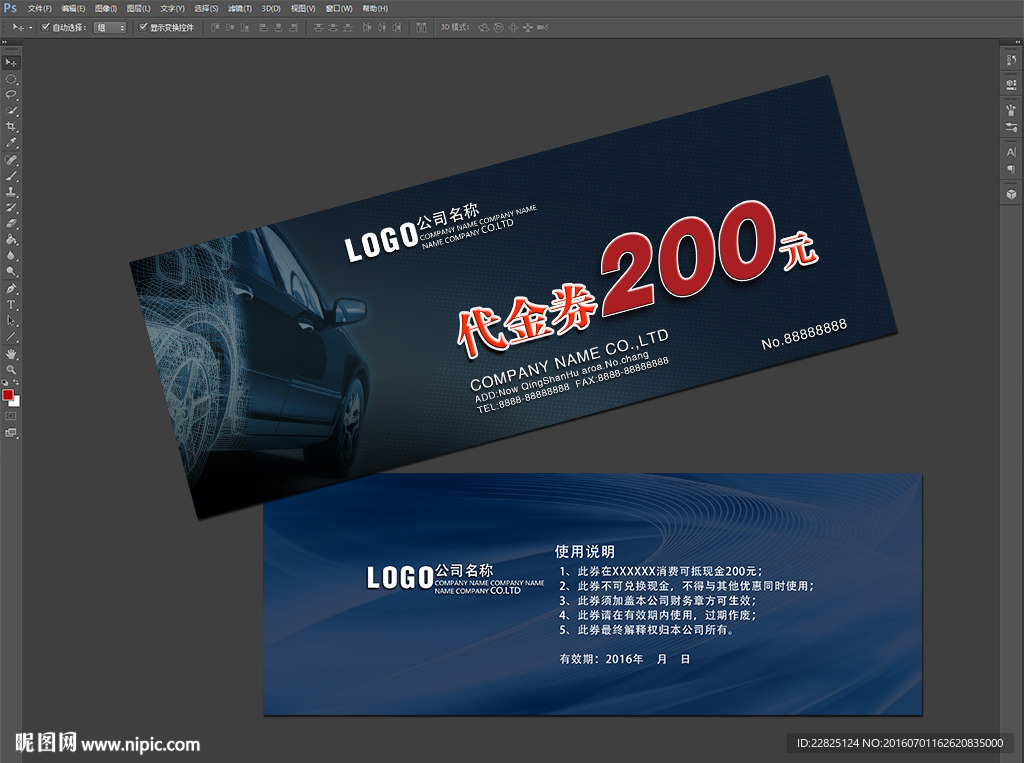Click the Auto-Align Layers icon in options bar
1024x763 pixels.
tap(421, 27)
